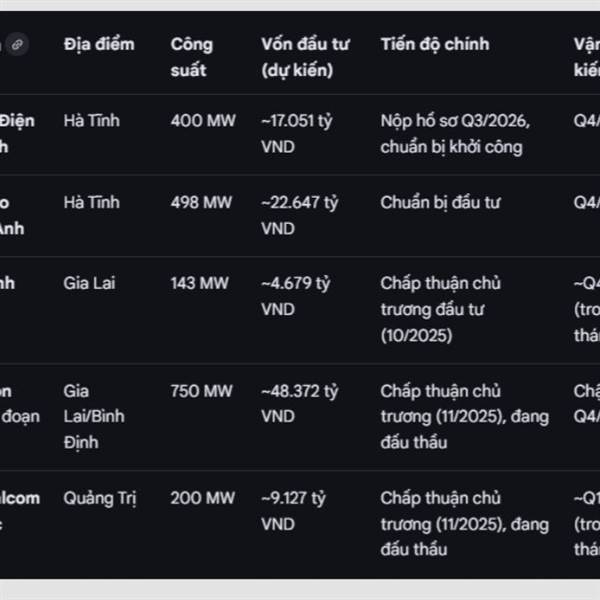
Task: Select the ~48.372 tỷ VND cell
Action: coord(299,404)
